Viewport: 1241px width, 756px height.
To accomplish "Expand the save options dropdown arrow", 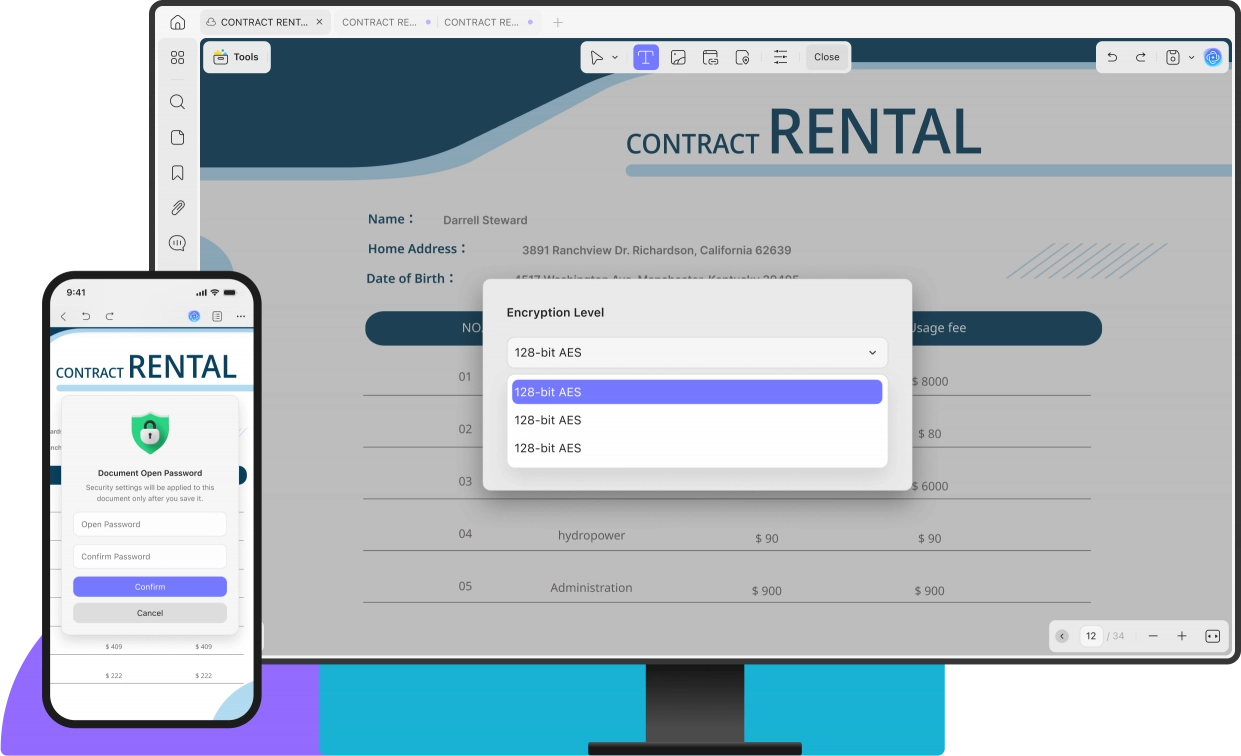I will [1191, 58].
